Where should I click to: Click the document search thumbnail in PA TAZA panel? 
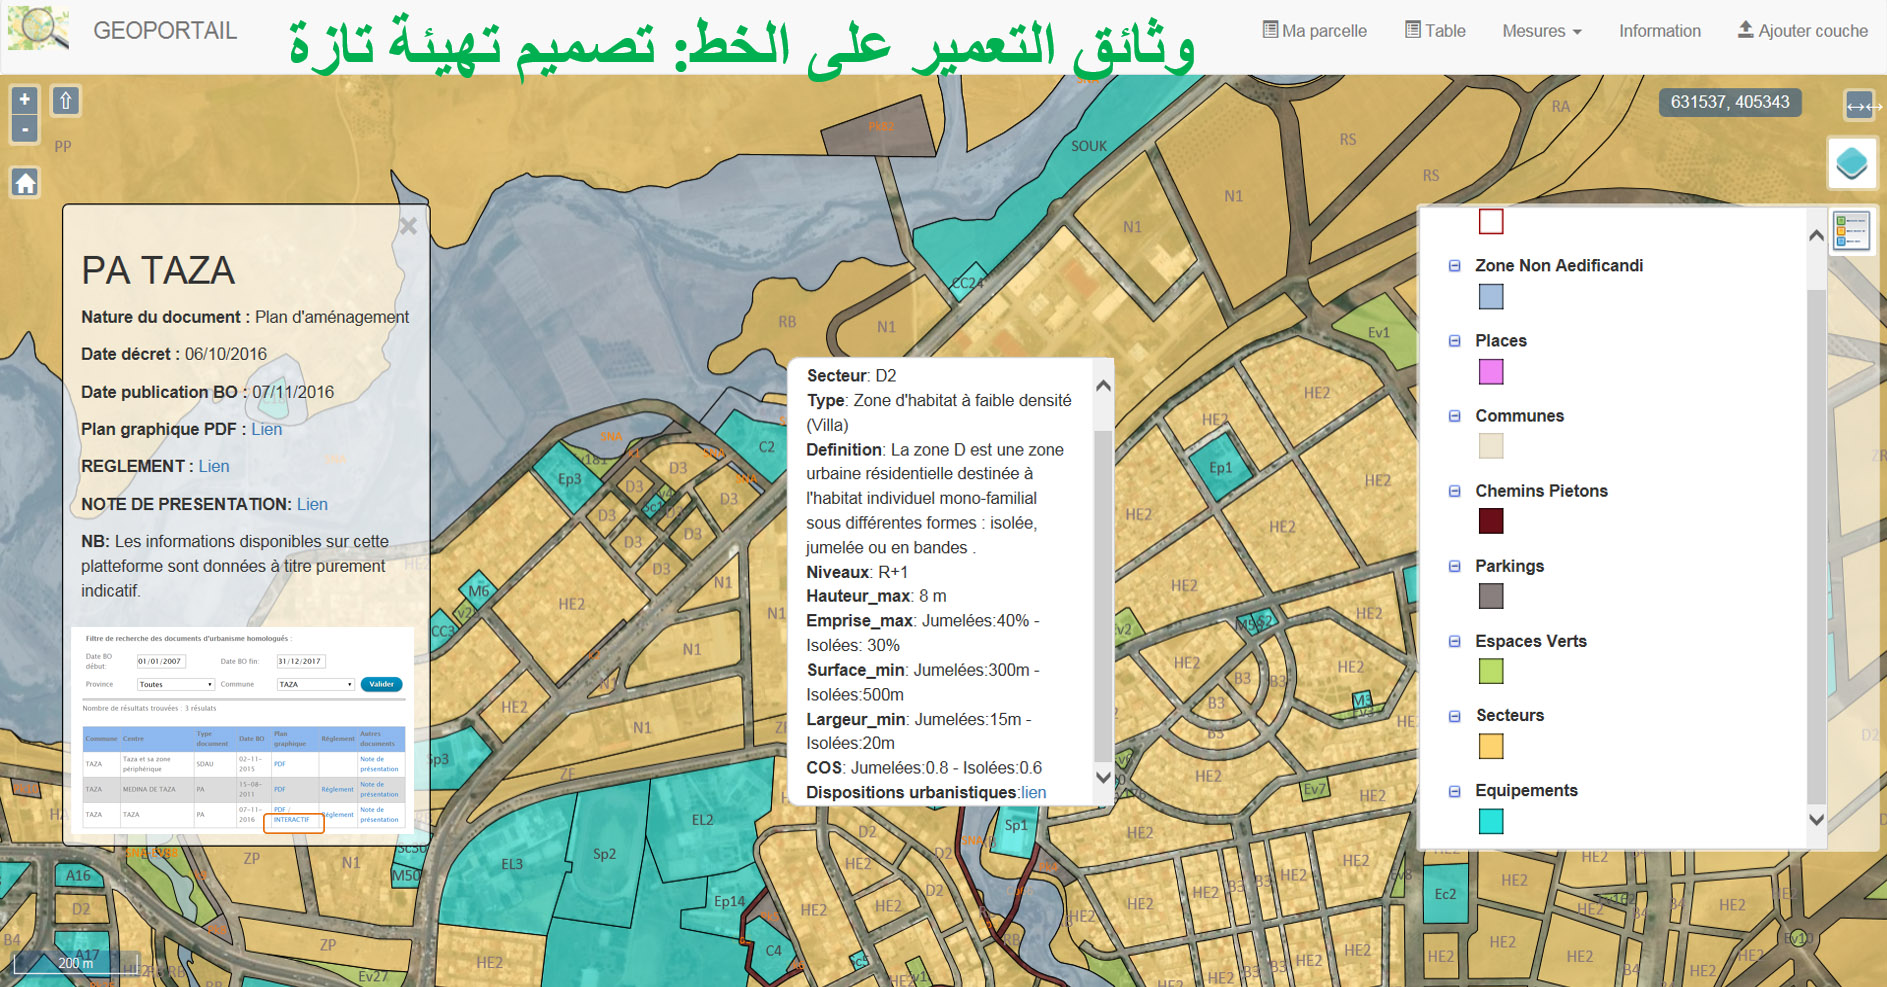[x=244, y=730]
